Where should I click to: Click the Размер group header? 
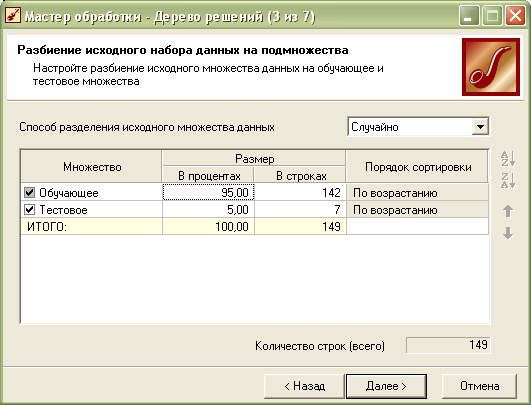[254, 158]
